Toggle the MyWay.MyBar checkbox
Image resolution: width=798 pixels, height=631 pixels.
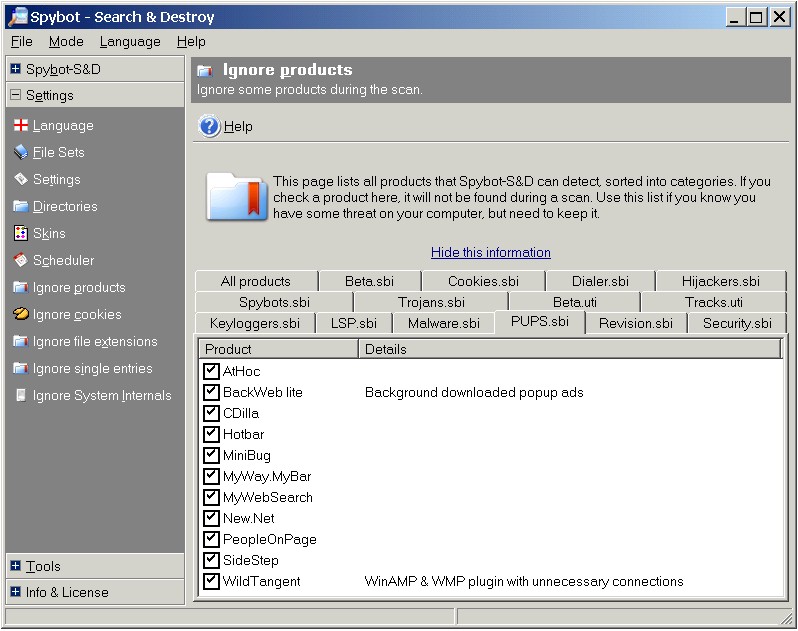click(x=211, y=476)
